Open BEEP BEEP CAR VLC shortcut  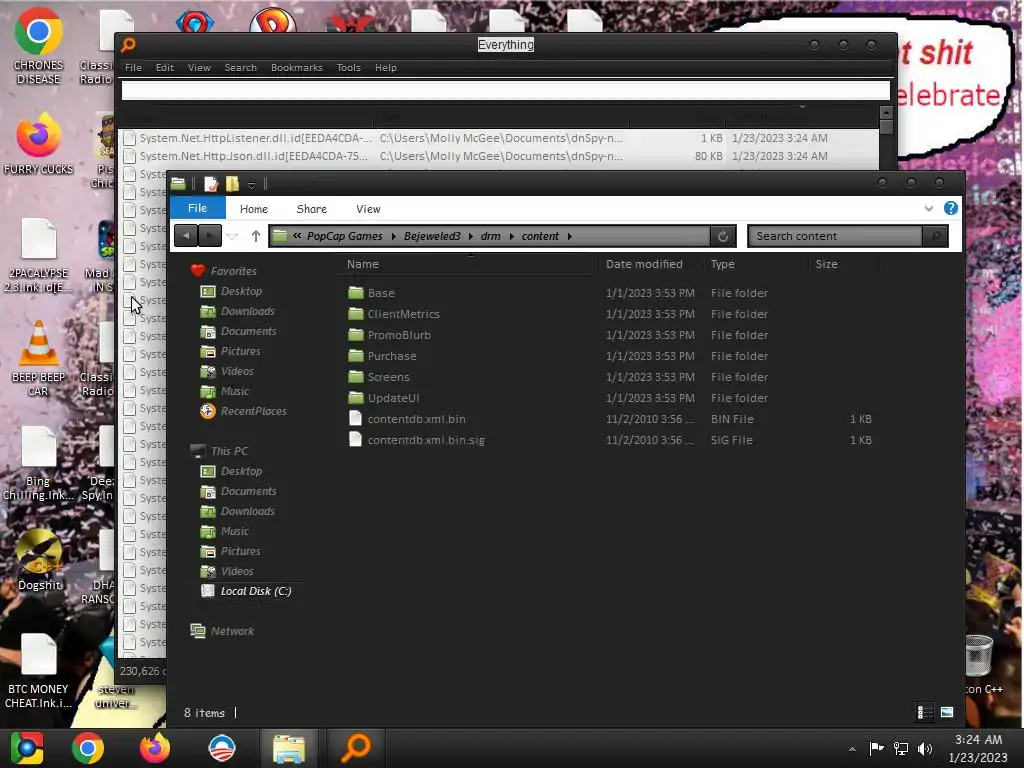38,359
